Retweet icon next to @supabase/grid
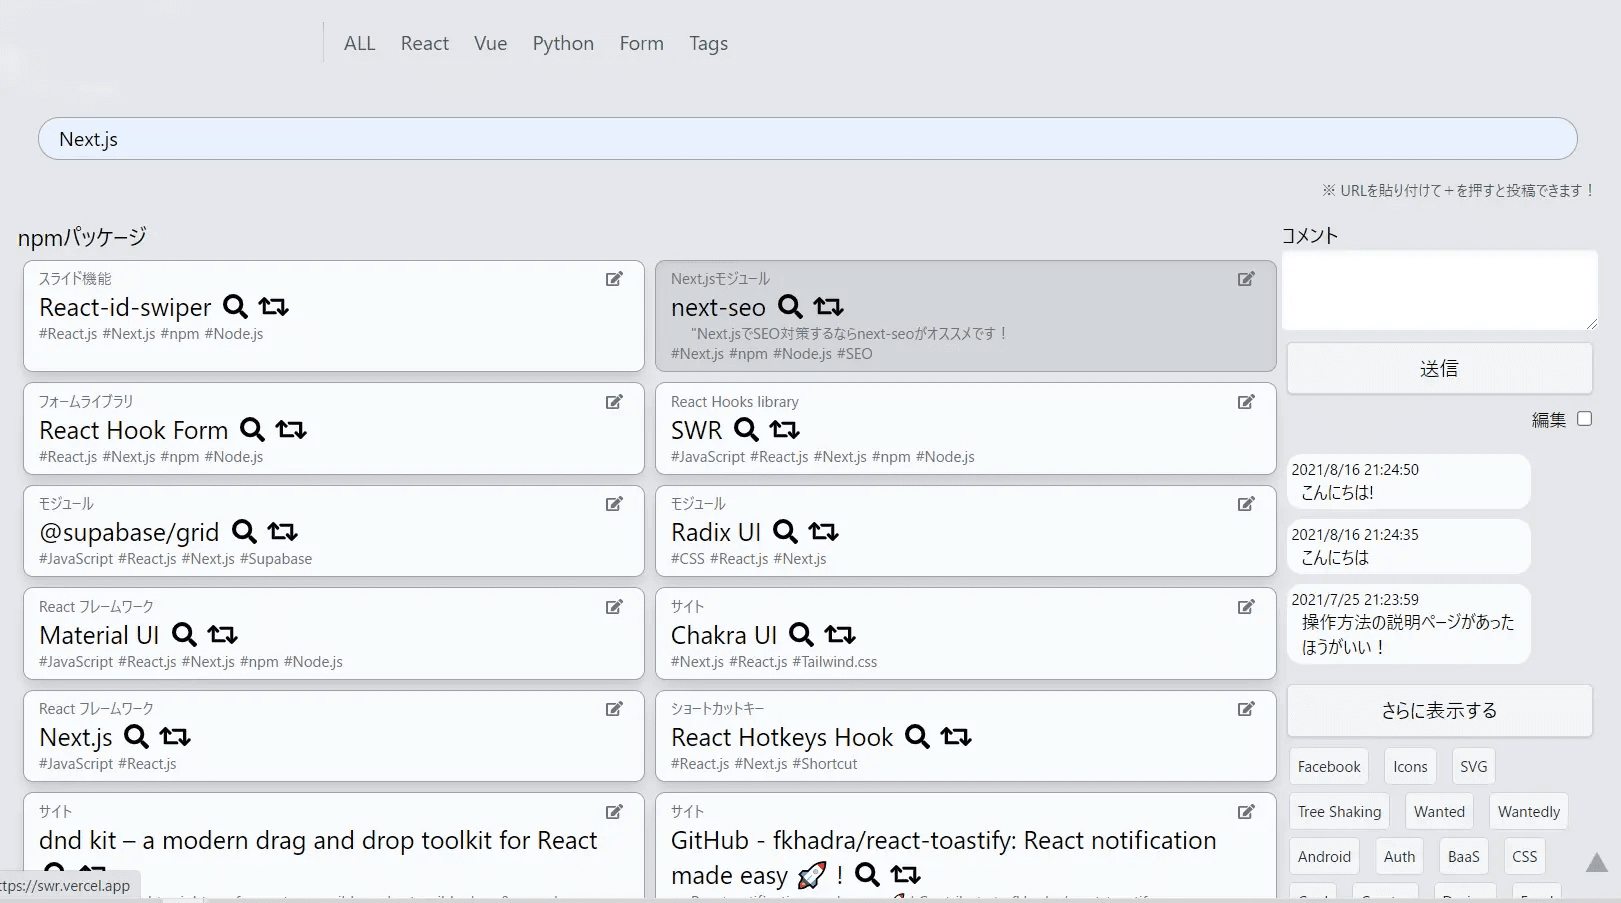Viewport: 1621px width, 903px height. [x=283, y=532]
